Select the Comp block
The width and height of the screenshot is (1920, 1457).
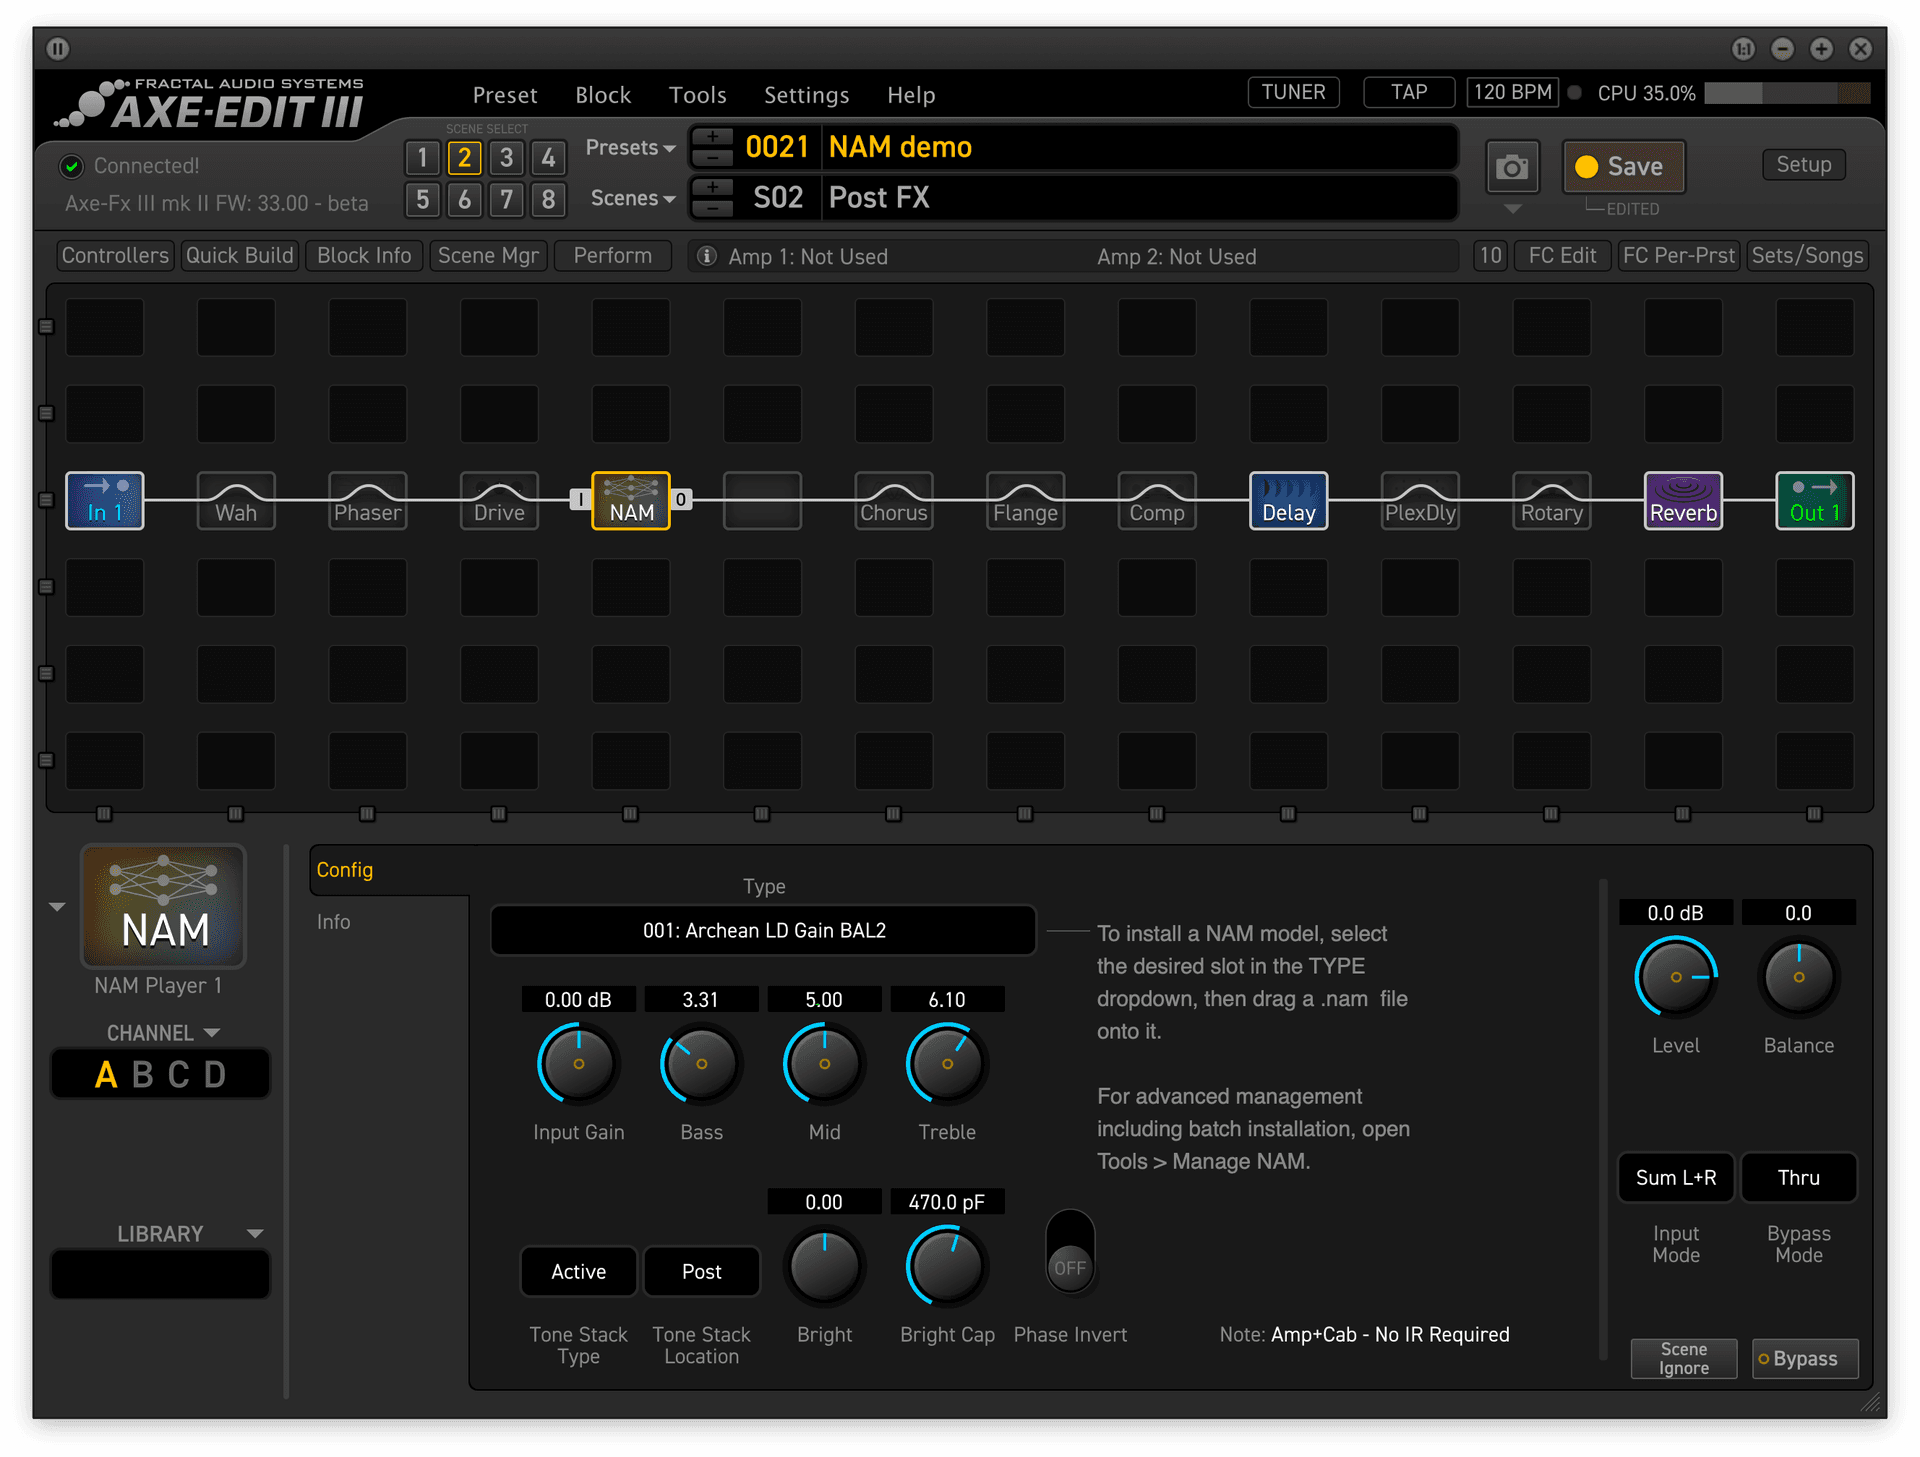pyautogui.click(x=1157, y=500)
